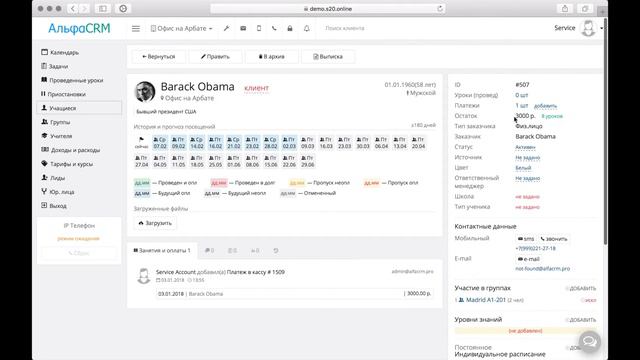Open the Madrid A1-201 group link

(486, 300)
